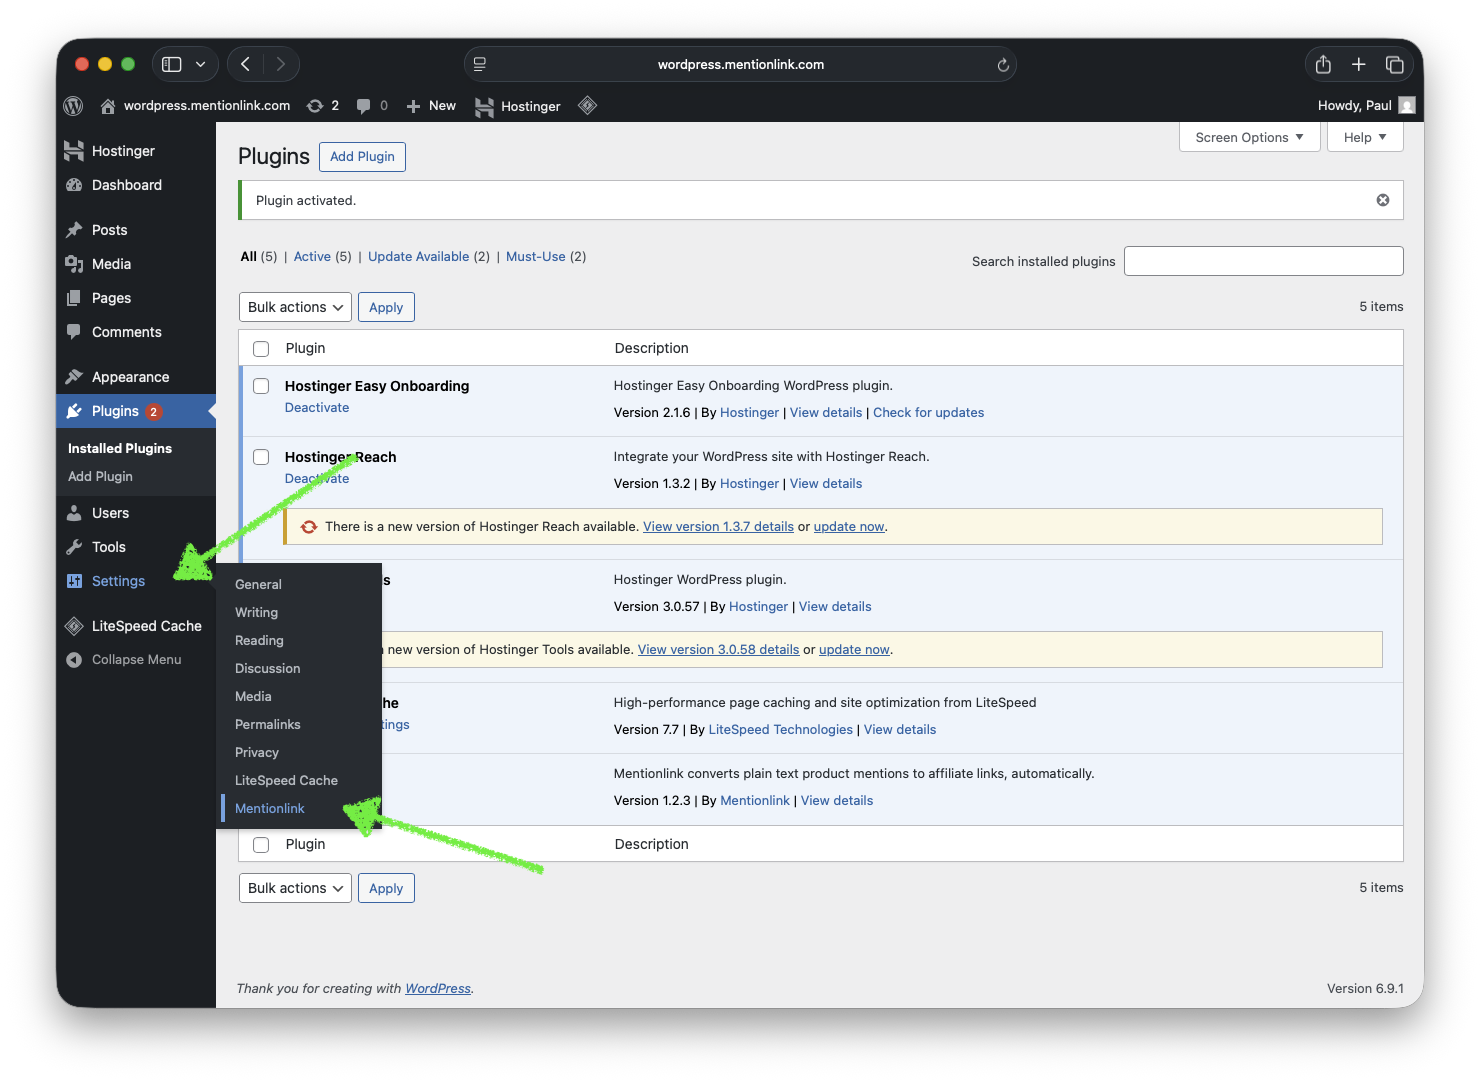Open the top Bulk actions dropdown

(295, 307)
